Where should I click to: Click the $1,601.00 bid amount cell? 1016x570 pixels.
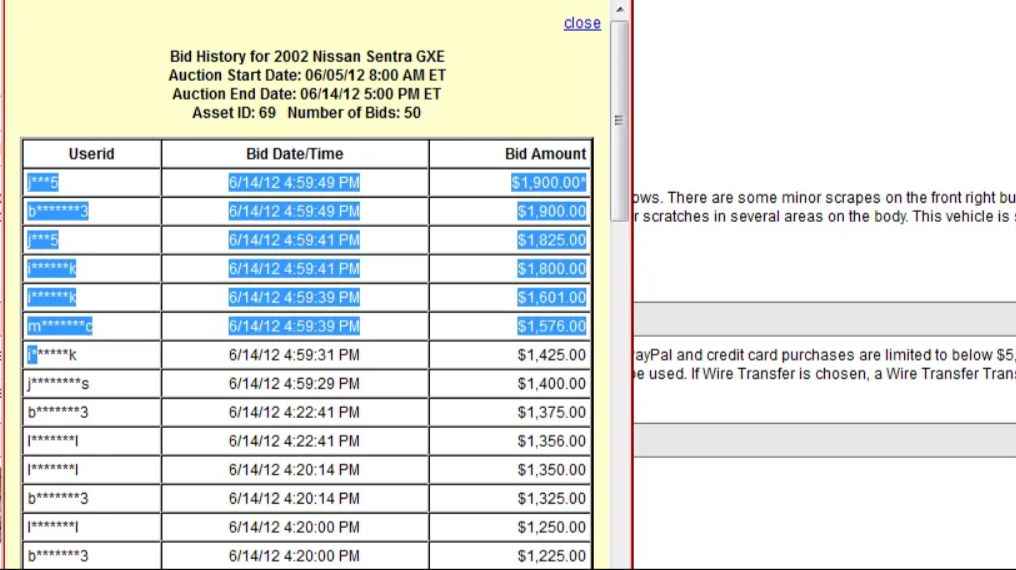(x=551, y=297)
